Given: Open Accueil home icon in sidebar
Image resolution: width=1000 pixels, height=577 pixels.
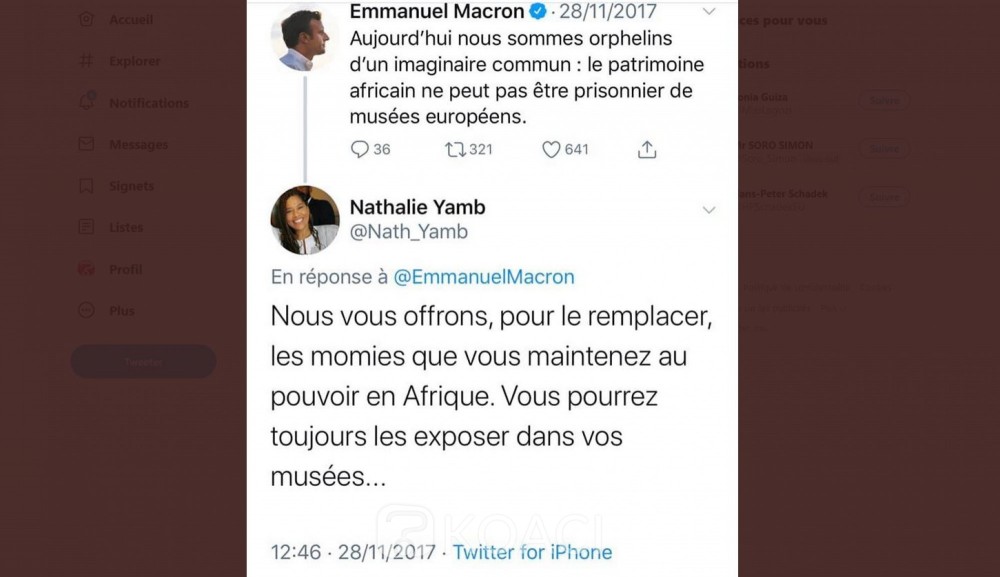Looking at the screenshot, I should [87, 20].
